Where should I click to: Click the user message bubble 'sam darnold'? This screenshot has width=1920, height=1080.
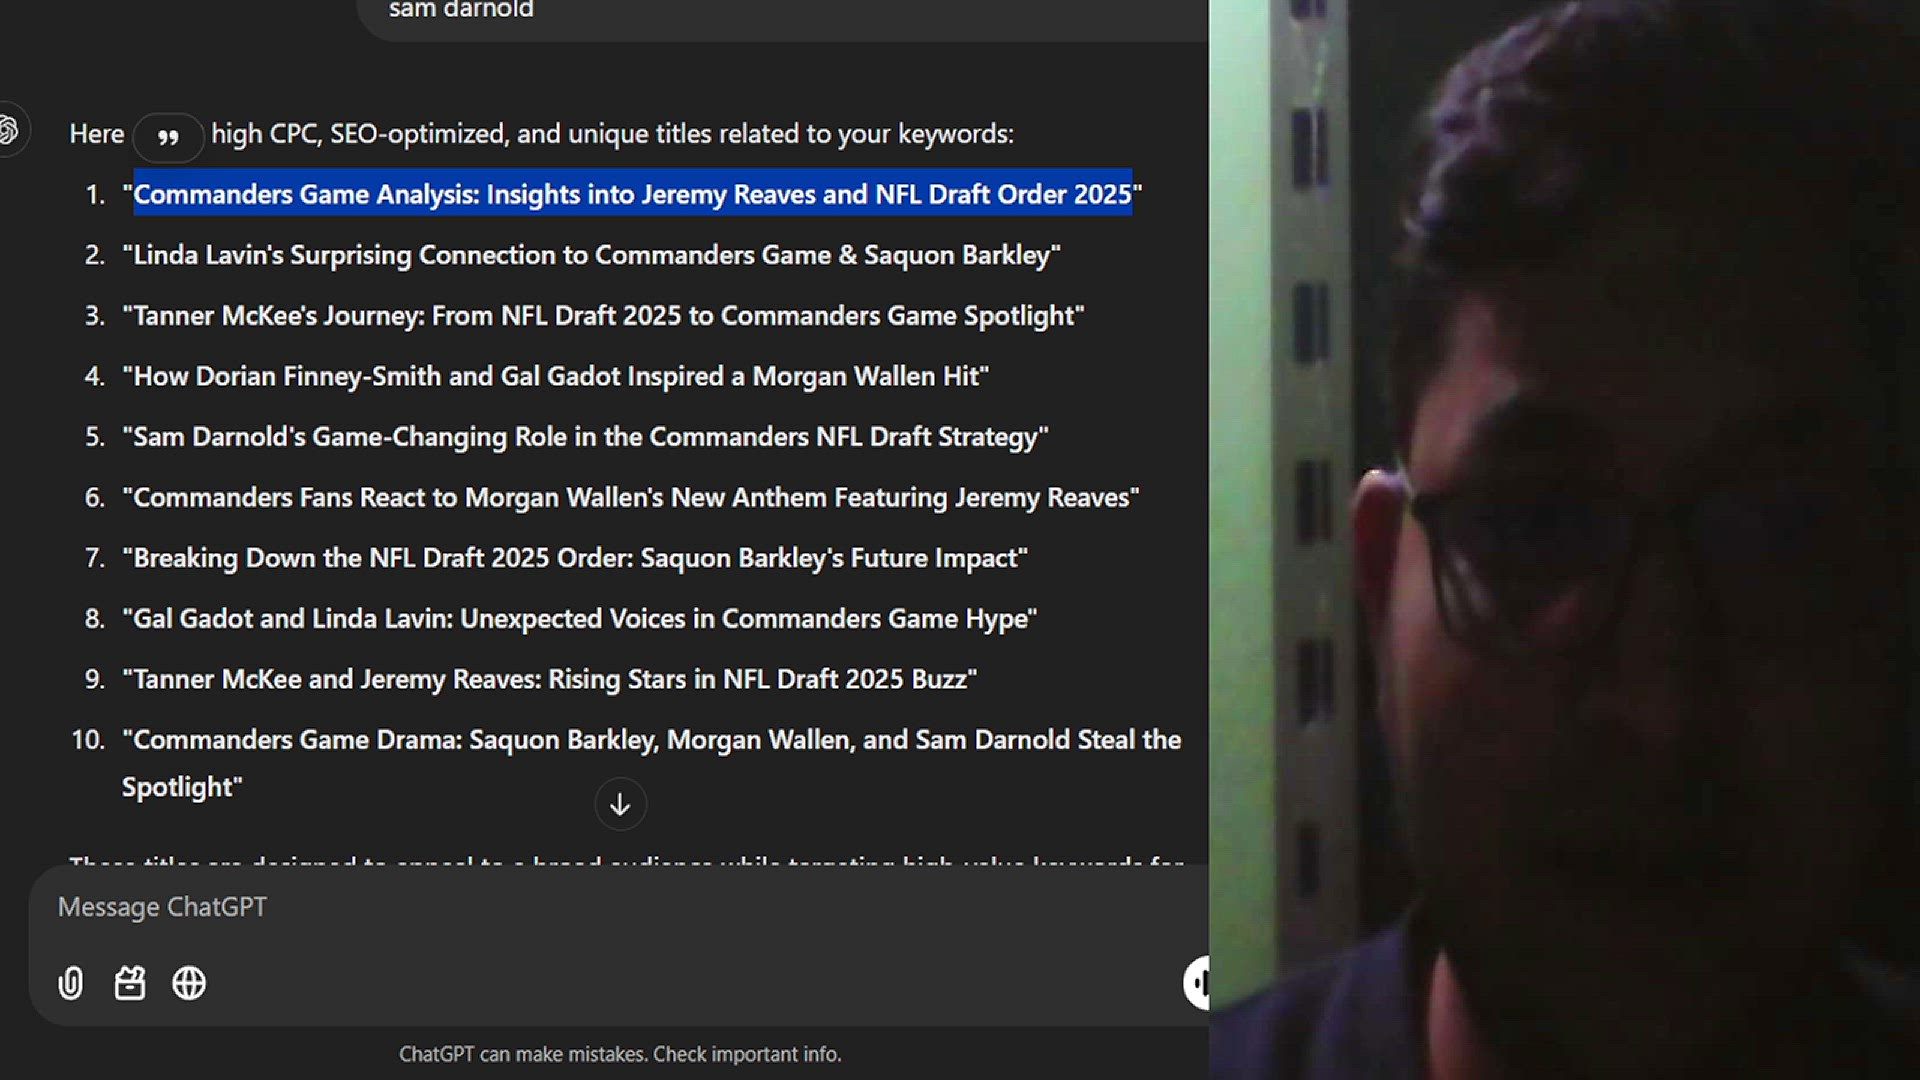tap(461, 10)
